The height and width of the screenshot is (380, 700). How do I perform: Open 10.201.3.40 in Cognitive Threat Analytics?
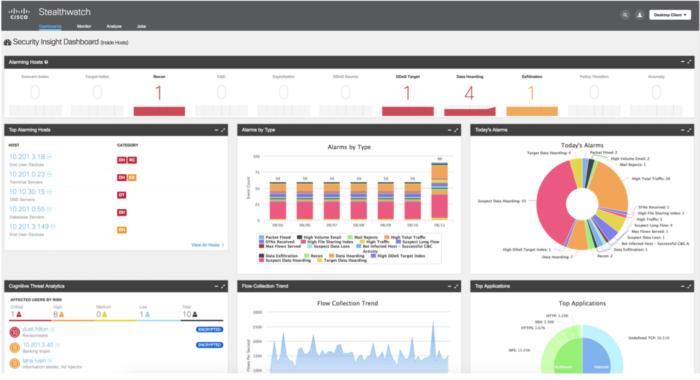click(38, 345)
